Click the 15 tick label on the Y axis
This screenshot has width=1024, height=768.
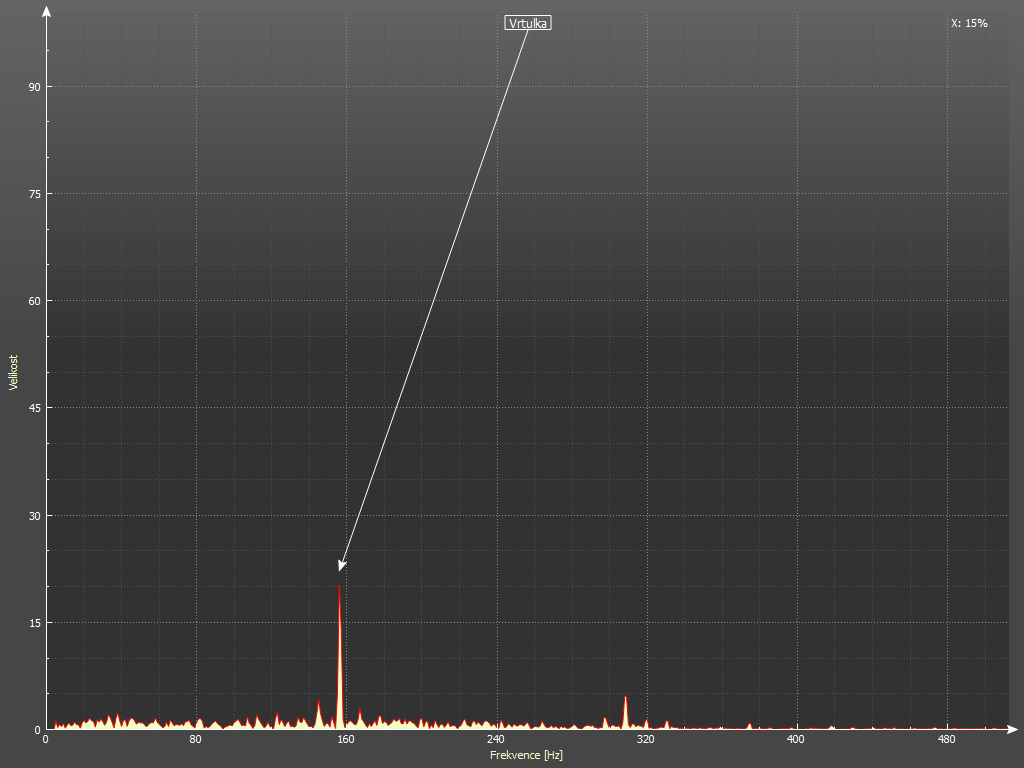[x=34, y=623]
